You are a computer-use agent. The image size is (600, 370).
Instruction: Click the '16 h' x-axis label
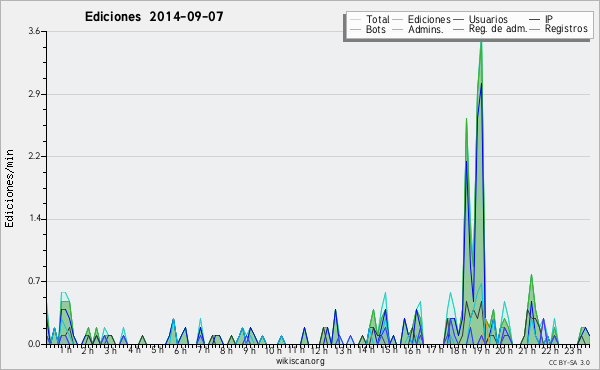[412, 351]
